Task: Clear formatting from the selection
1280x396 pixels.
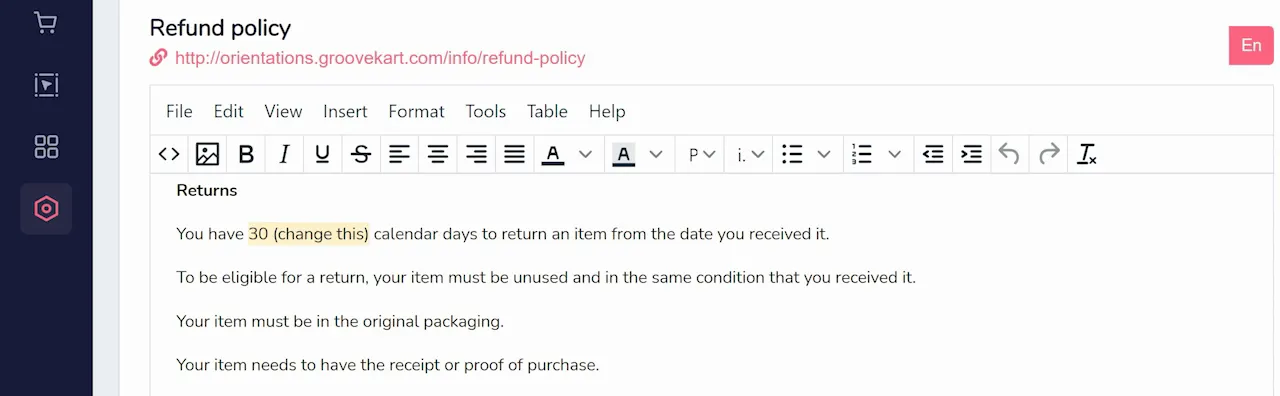Action: pos(1087,154)
